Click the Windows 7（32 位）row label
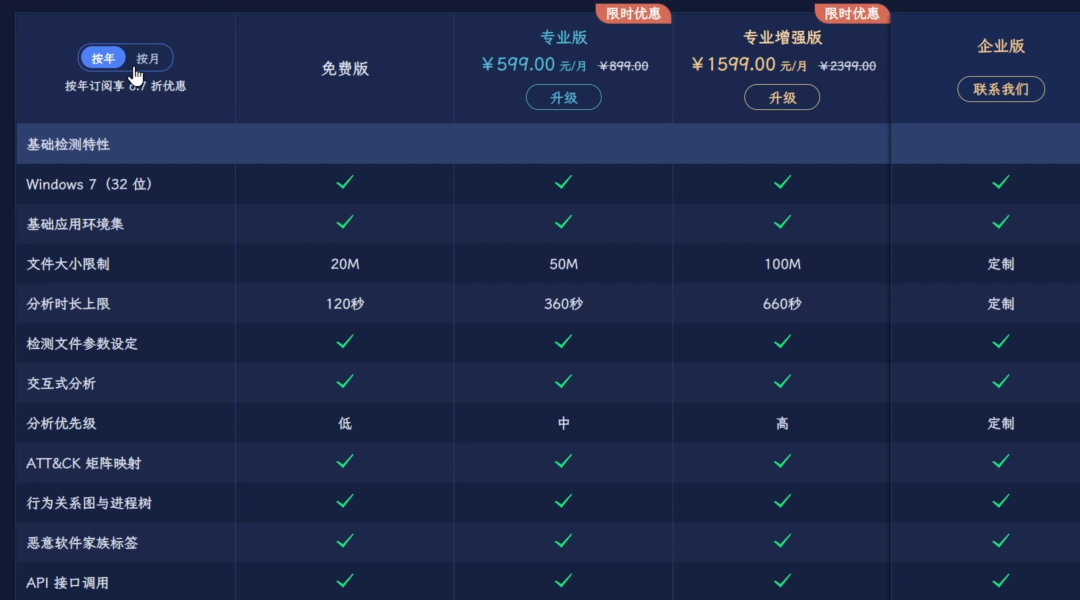Image resolution: width=1080 pixels, height=600 pixels. pyautogui.click(x=89, y=185)
